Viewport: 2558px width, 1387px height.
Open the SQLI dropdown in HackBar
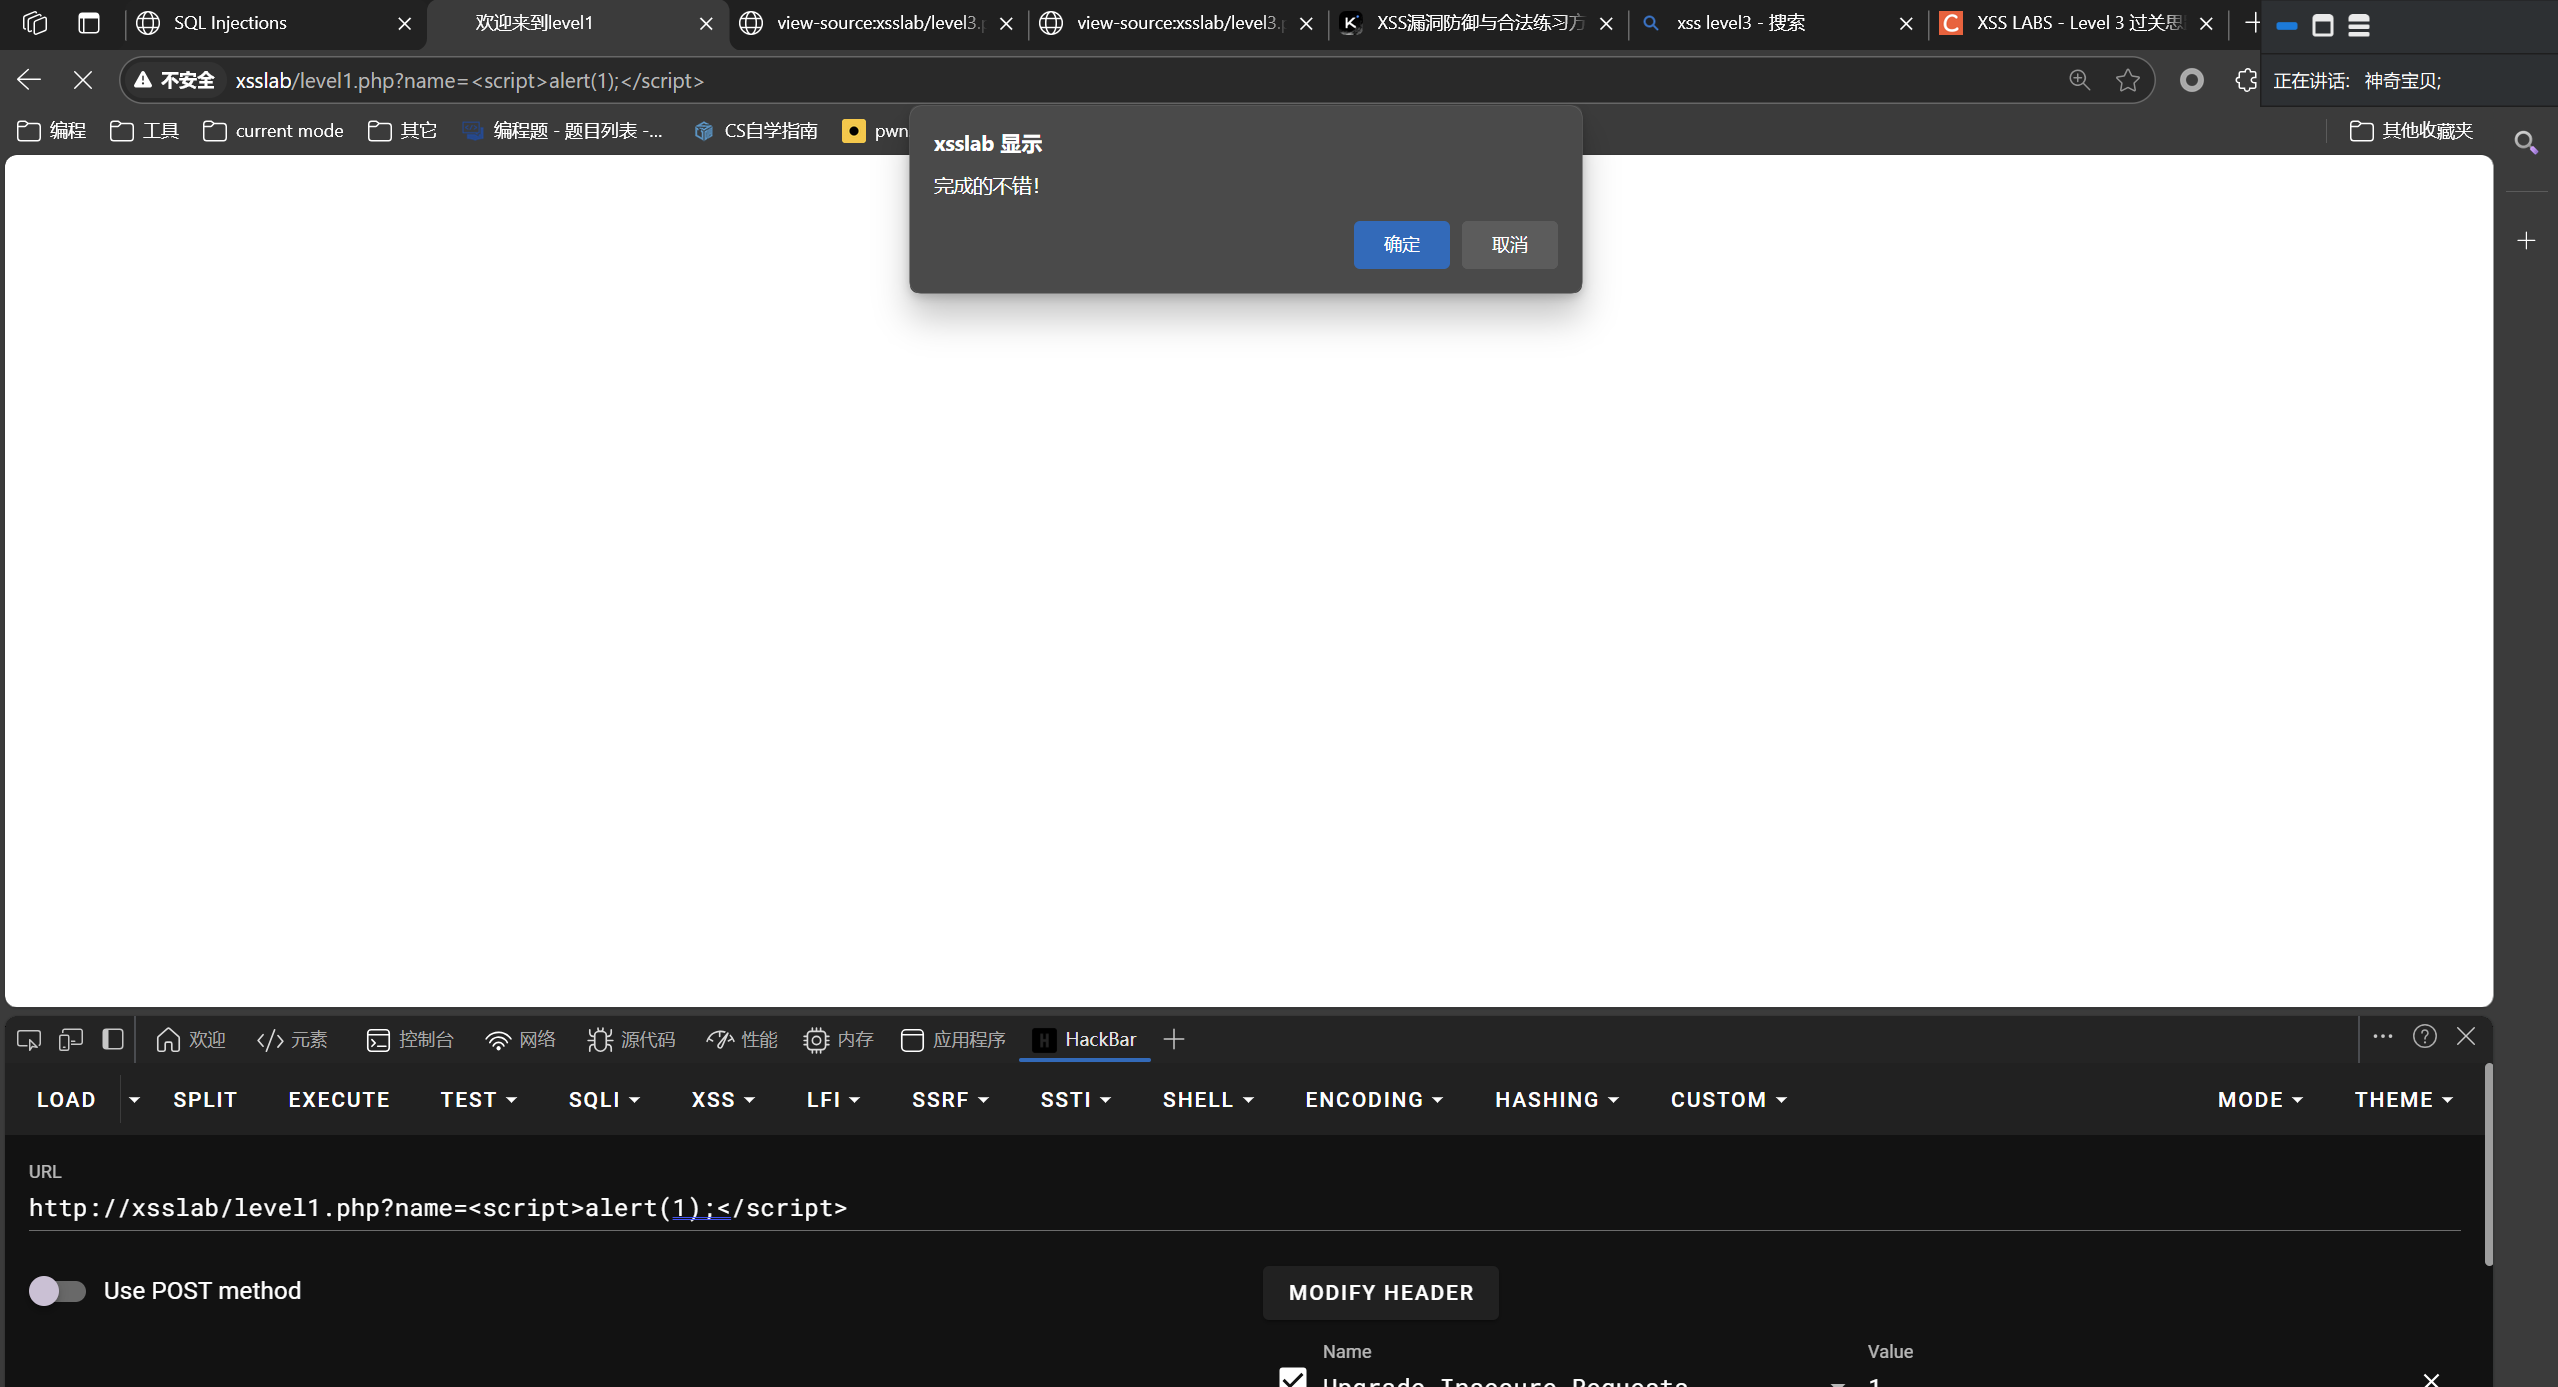604,1100
